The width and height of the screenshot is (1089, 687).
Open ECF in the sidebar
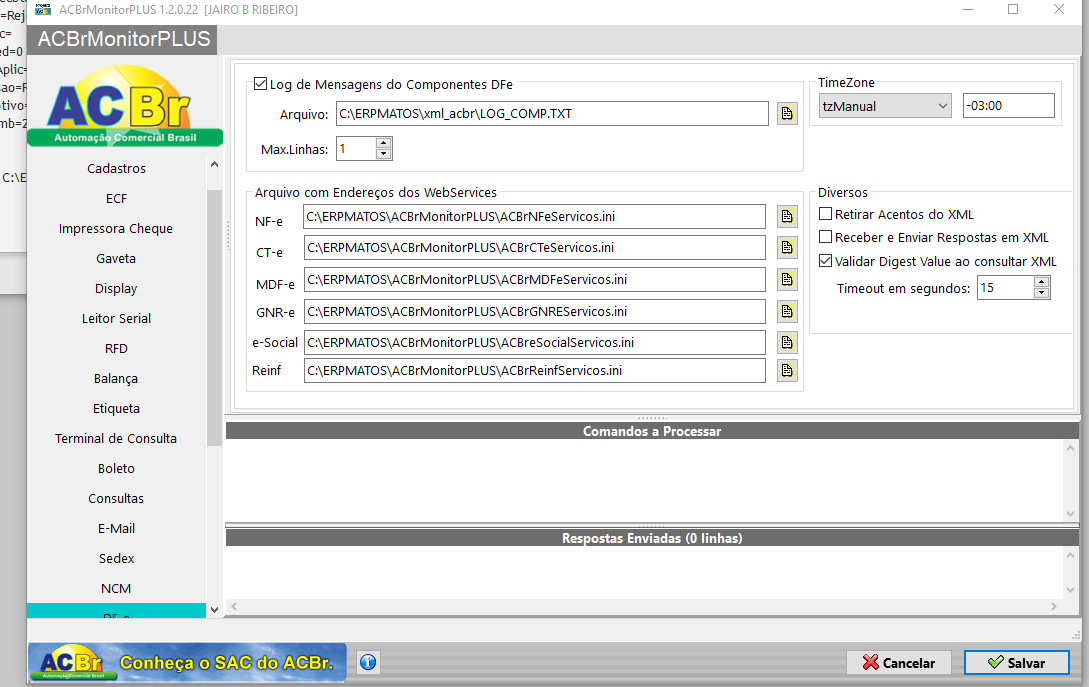point(116,199)
